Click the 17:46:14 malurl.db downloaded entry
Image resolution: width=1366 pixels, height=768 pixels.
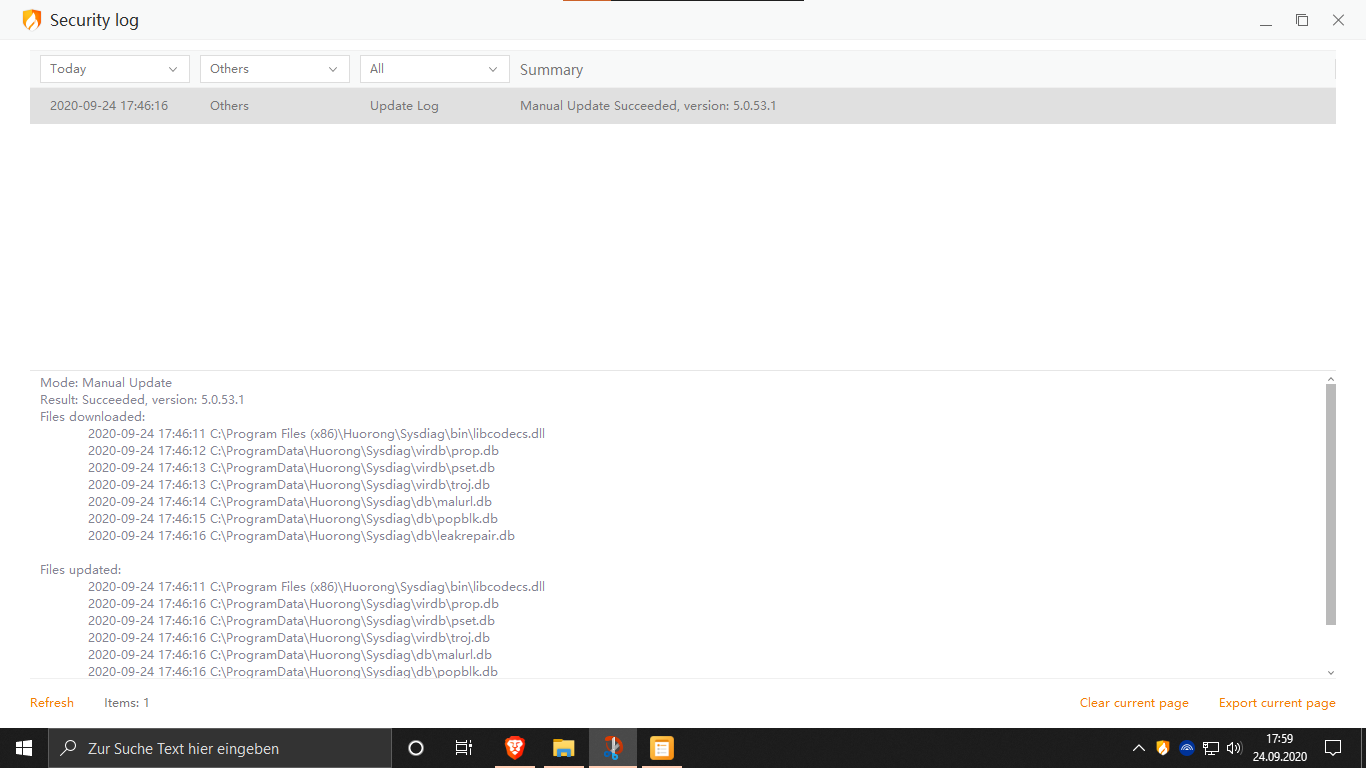point(290,502)
